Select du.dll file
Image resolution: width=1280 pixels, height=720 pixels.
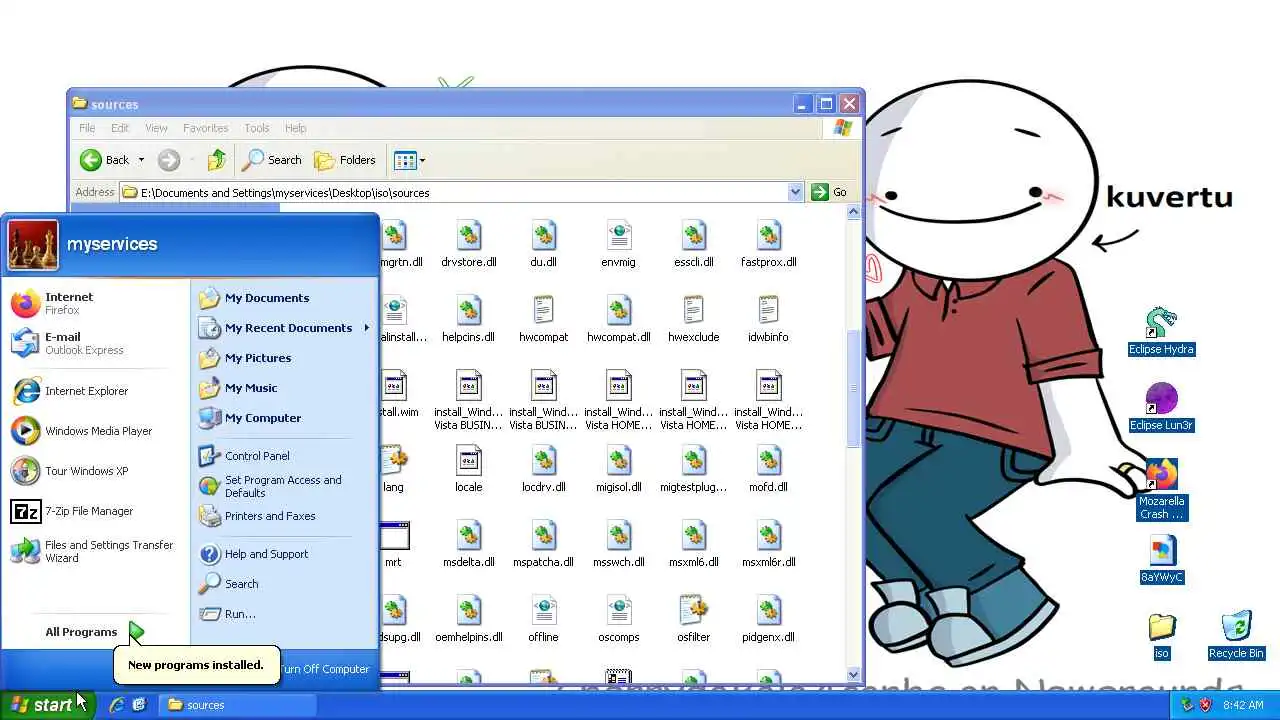point(544,245)
